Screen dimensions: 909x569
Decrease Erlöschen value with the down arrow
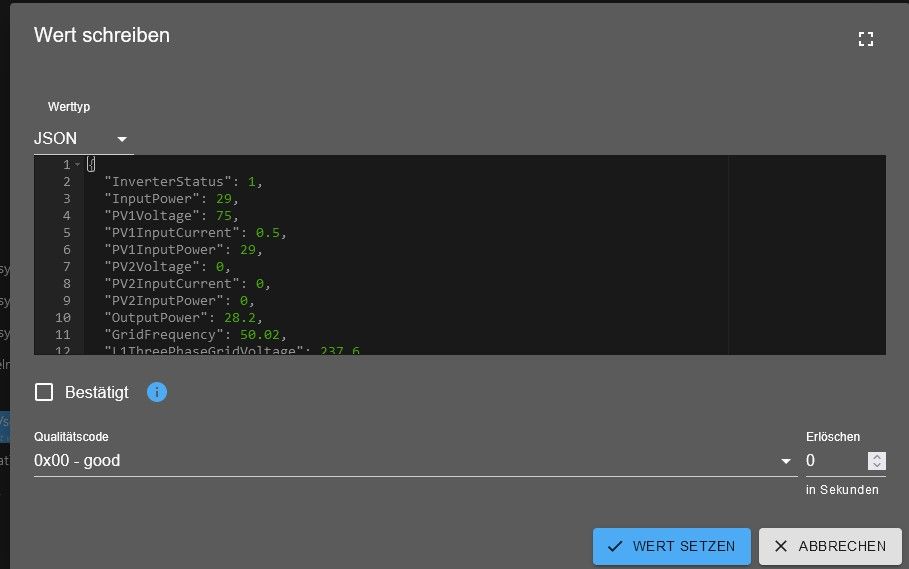[877, 466]
